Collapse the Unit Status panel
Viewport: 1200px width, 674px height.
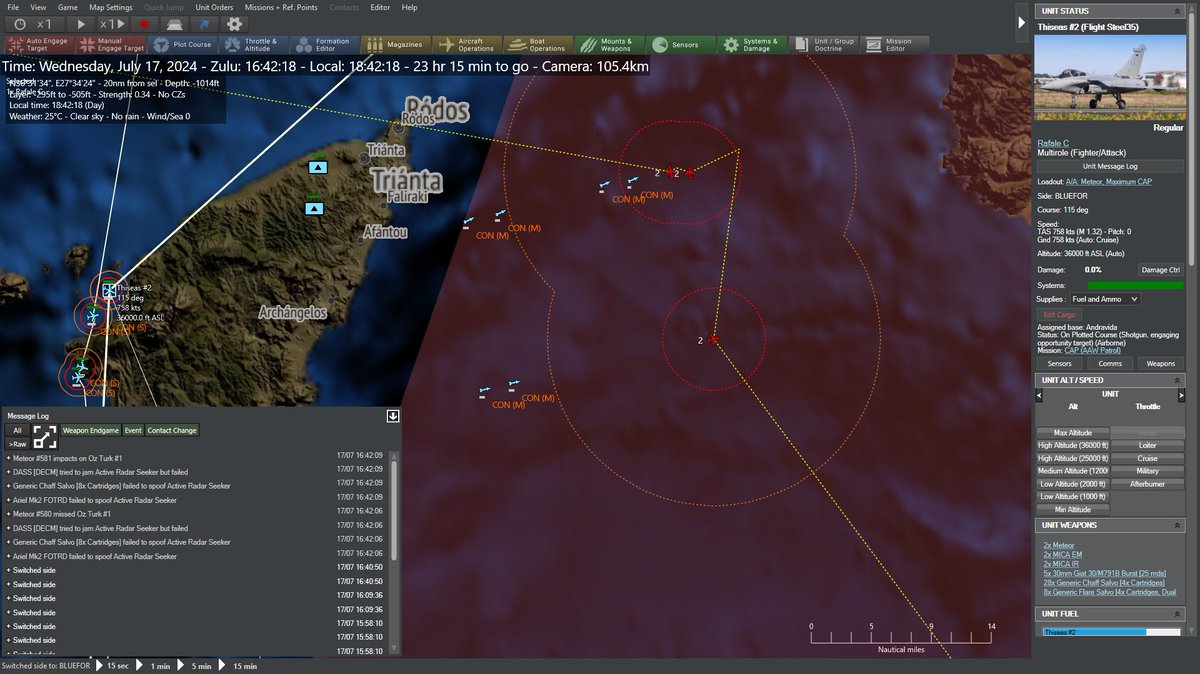pyautogui.click(x=1177, y=11)
